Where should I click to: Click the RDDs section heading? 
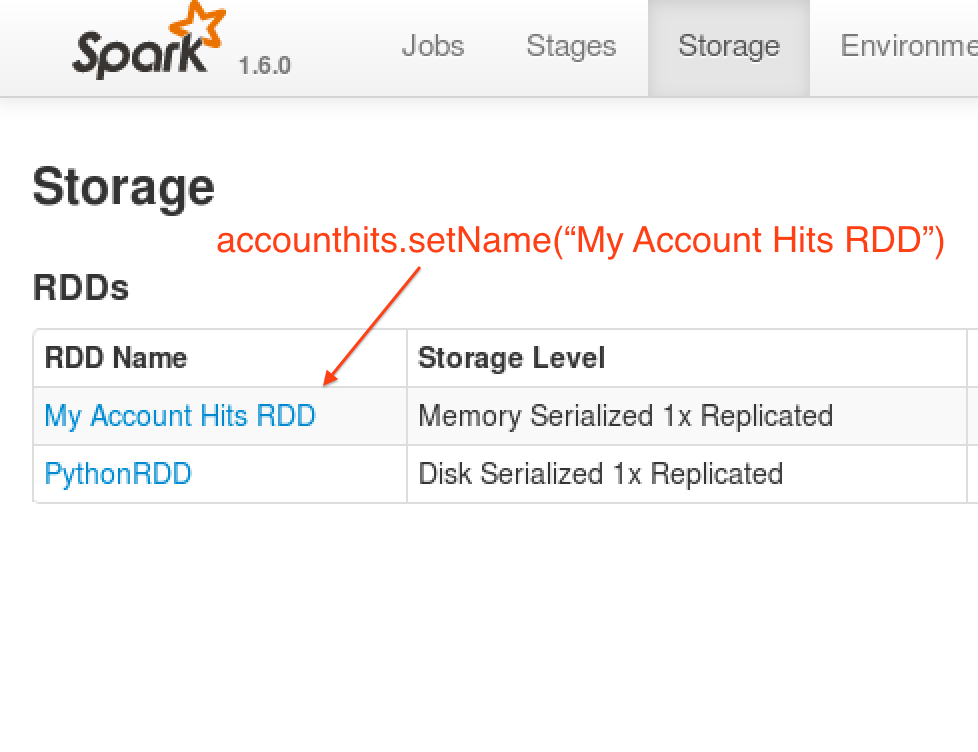click(80, 288)
